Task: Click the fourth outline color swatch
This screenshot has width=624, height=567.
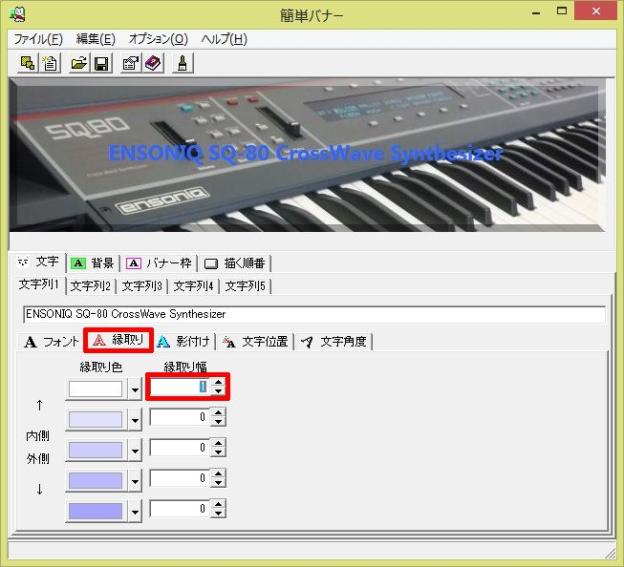Action: (x=96, y=481)
